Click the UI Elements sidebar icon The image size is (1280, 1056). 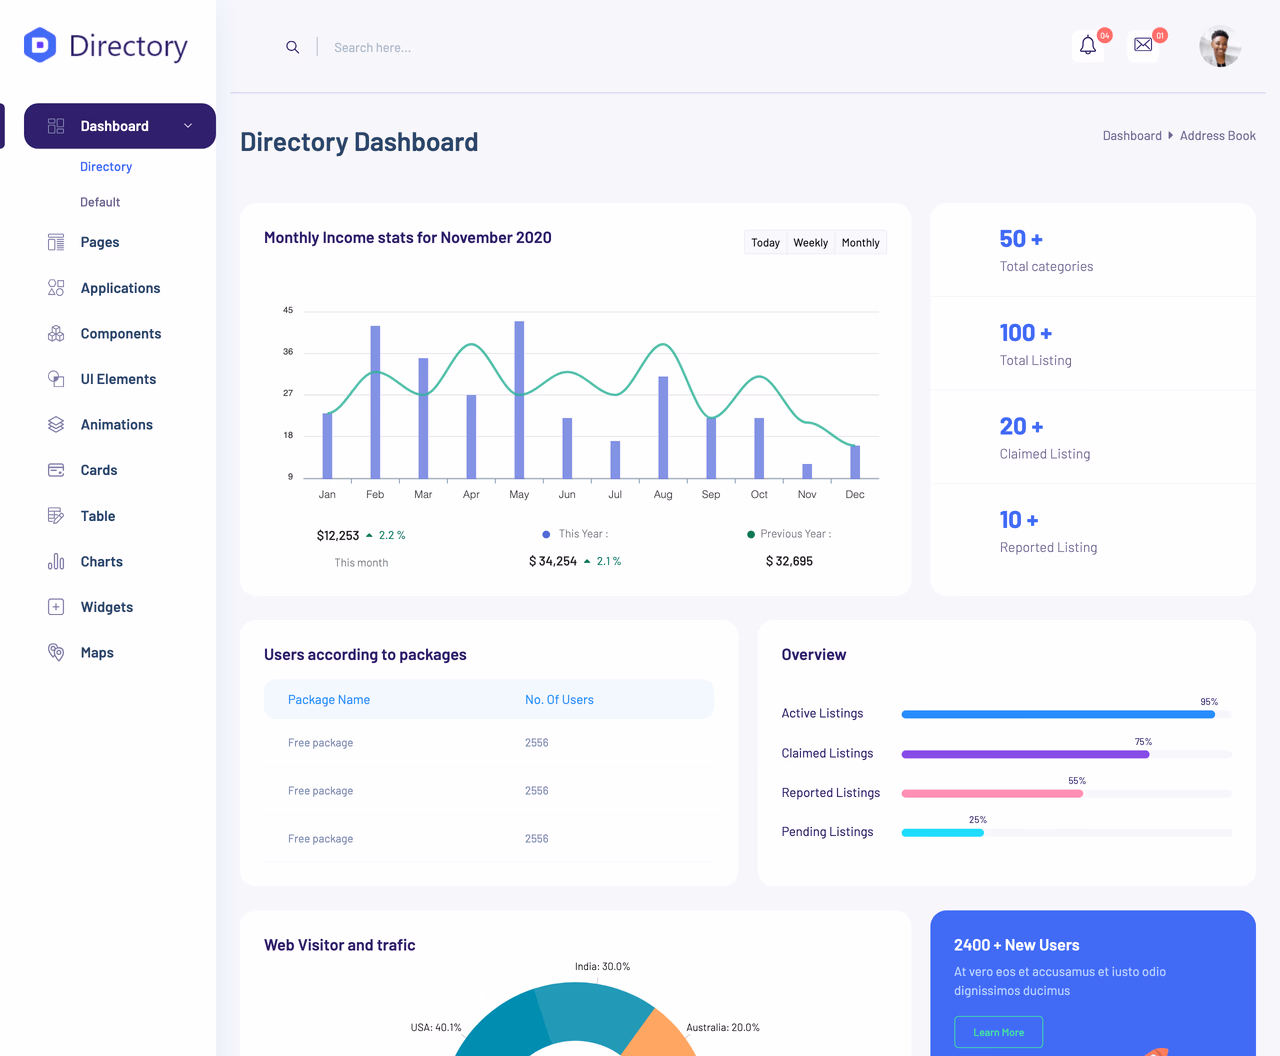56,379
